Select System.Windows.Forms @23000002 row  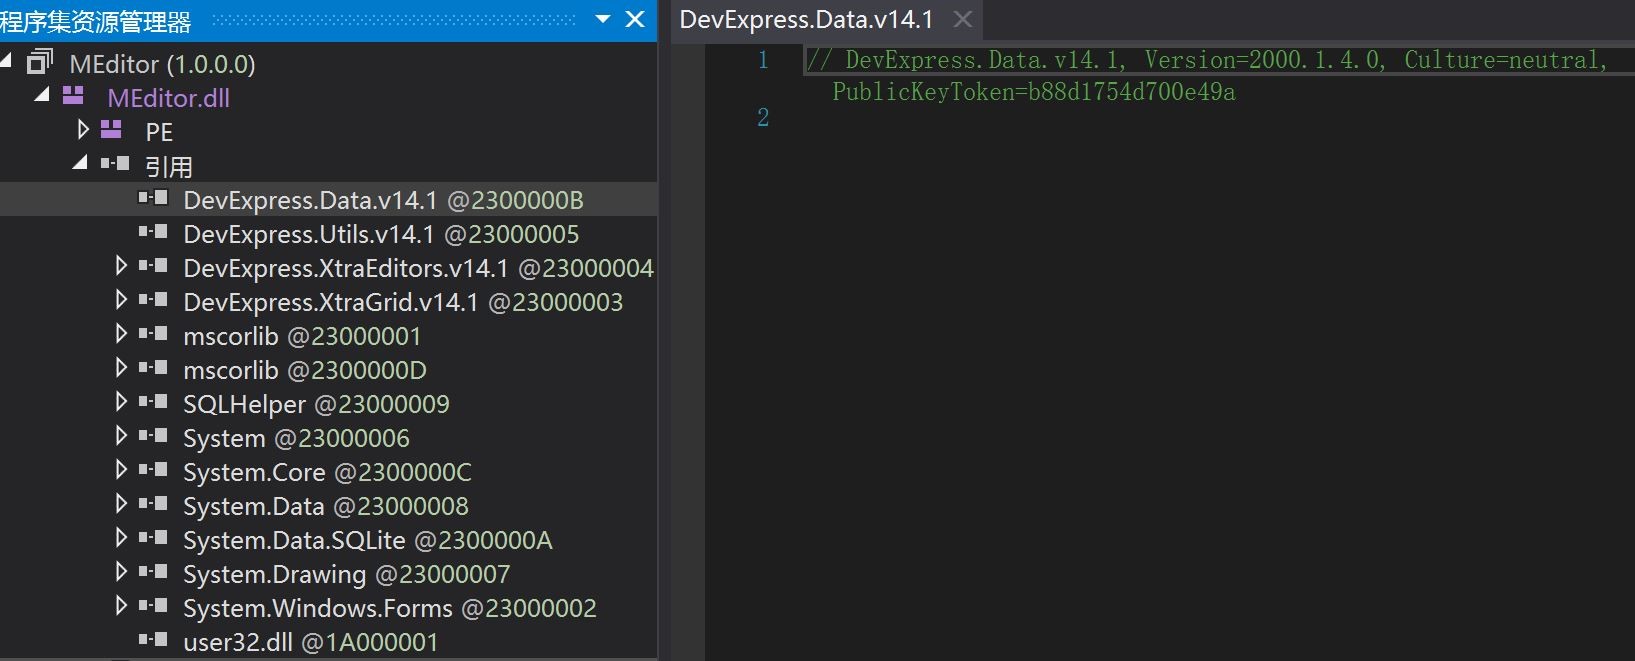pyautogui.click(x=390, y=608)
